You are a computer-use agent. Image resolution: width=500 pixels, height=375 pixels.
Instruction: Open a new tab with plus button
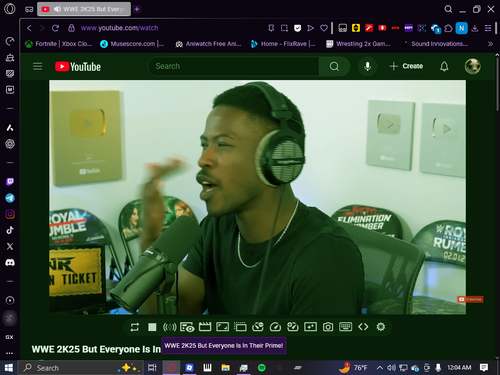[x=137, y=9]
